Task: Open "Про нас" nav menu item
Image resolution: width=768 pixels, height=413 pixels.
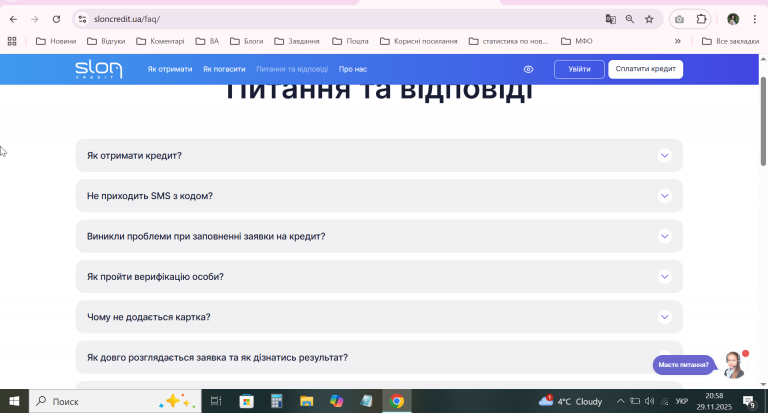Action: [x=353, y=69]
